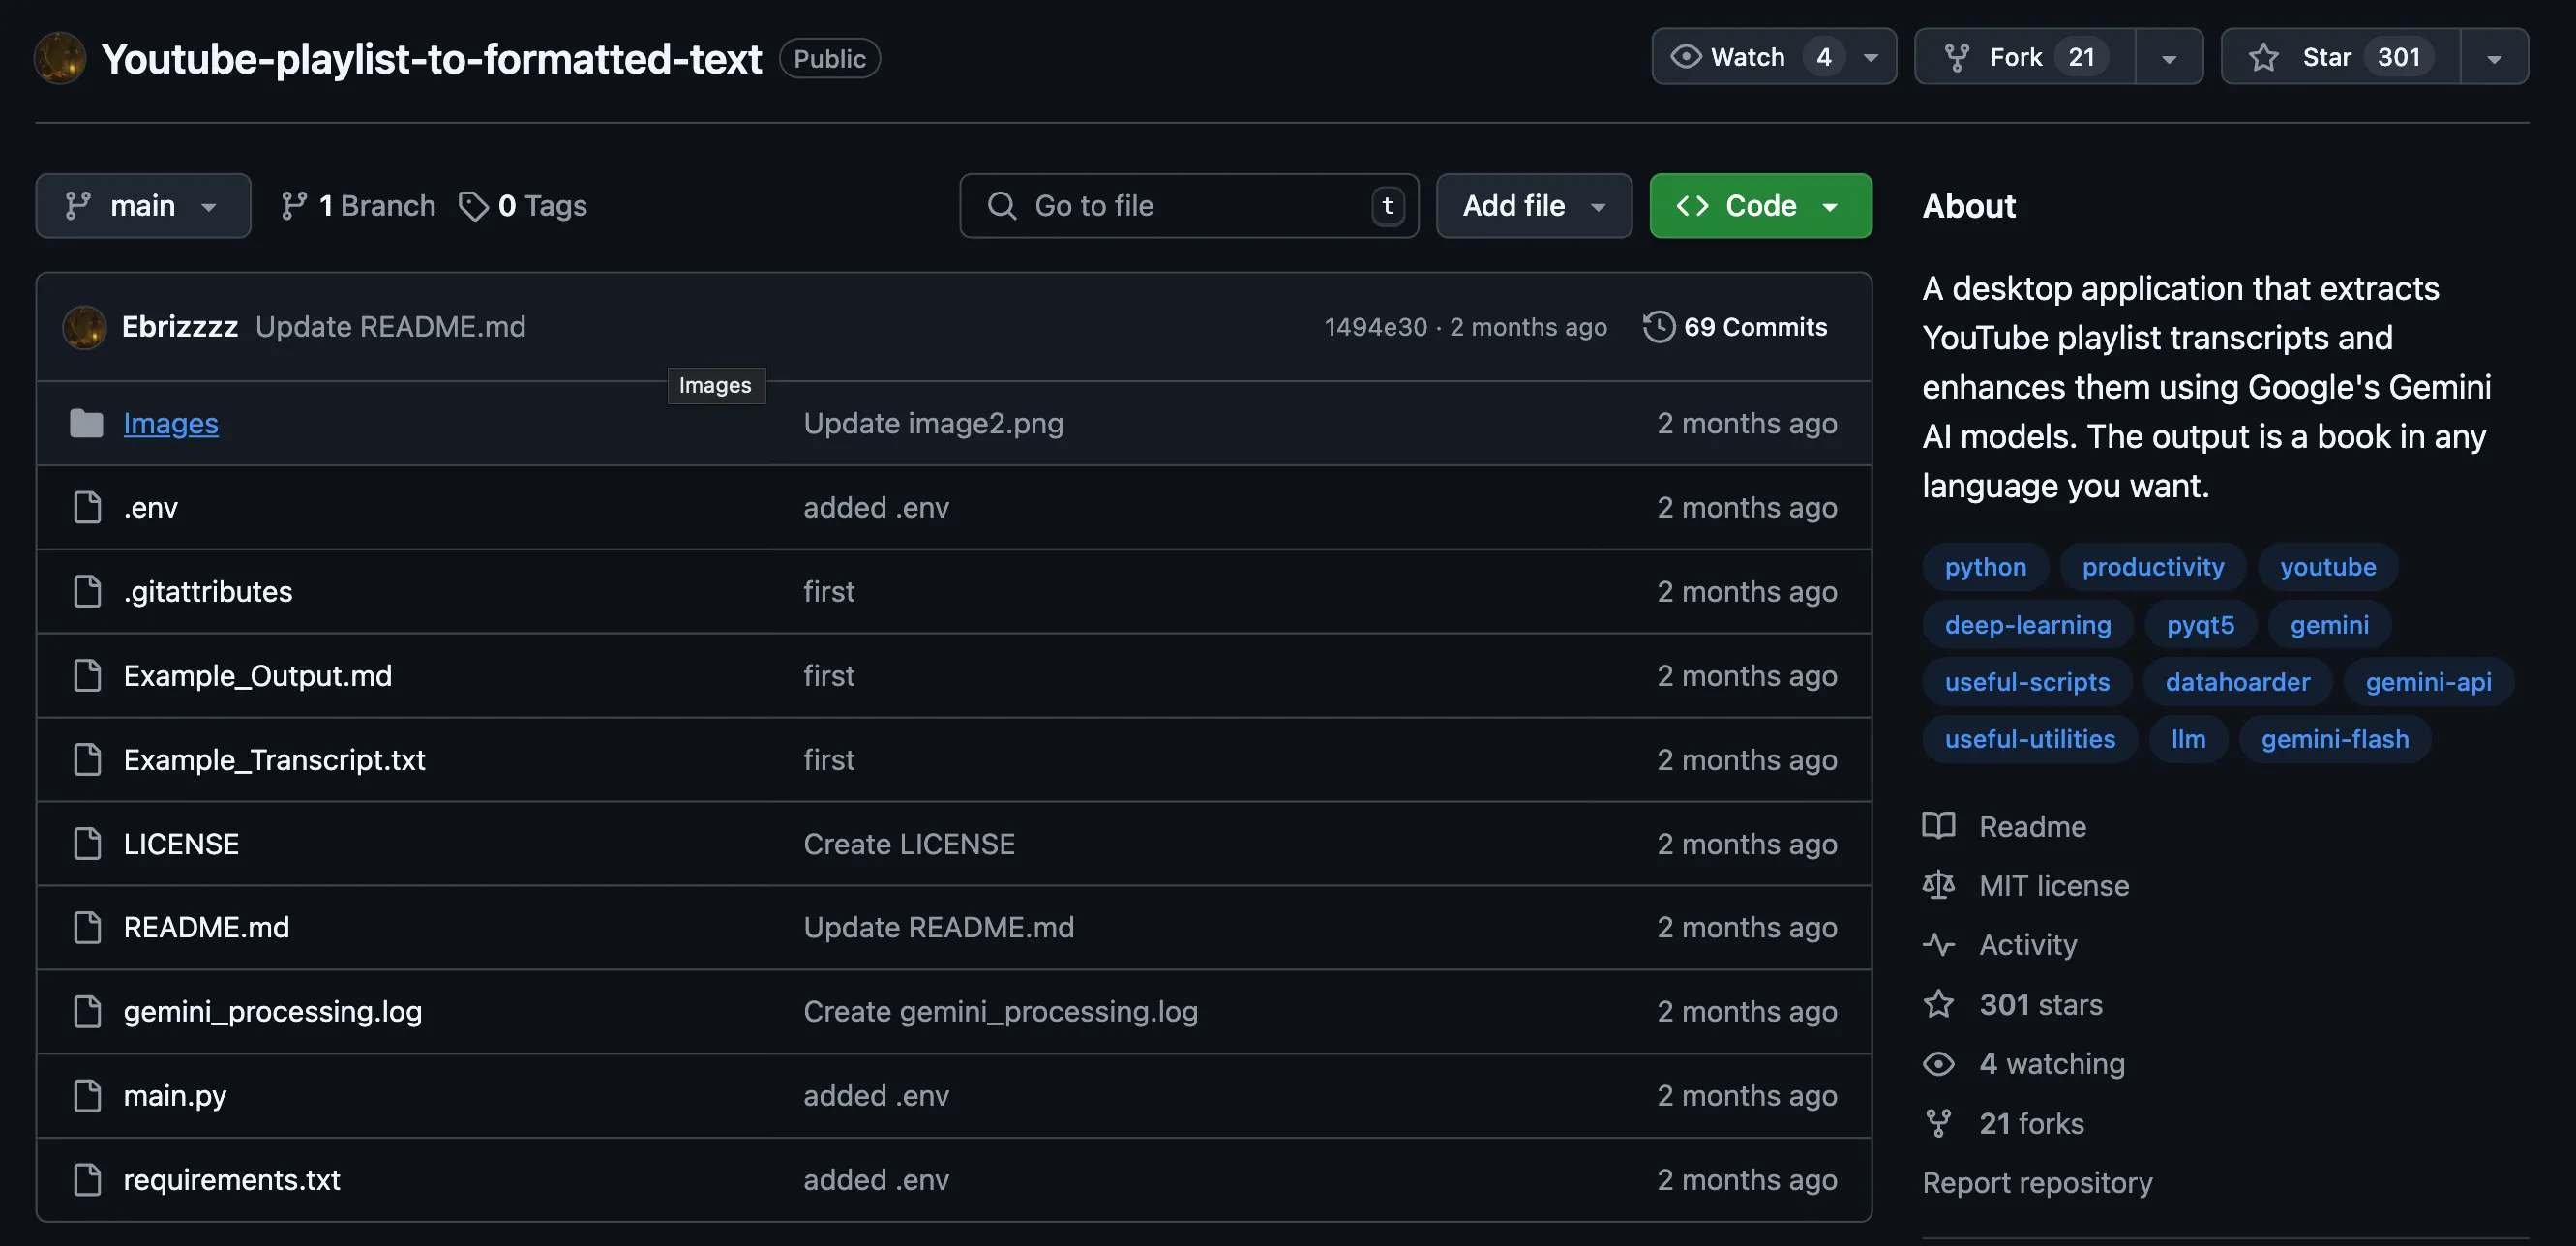Click the Update image2.png commit message
The width and height of the screenshot is (2576, 1246).
click(x=934, y=424)
